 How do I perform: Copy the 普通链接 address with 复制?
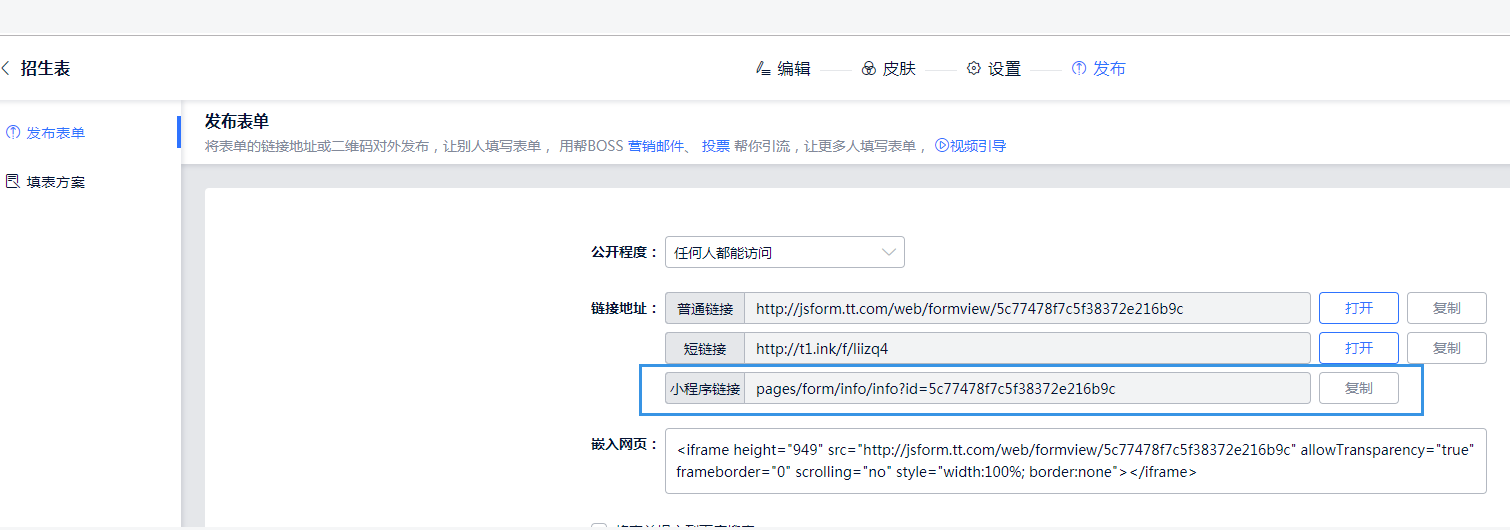coord(1446,308)
